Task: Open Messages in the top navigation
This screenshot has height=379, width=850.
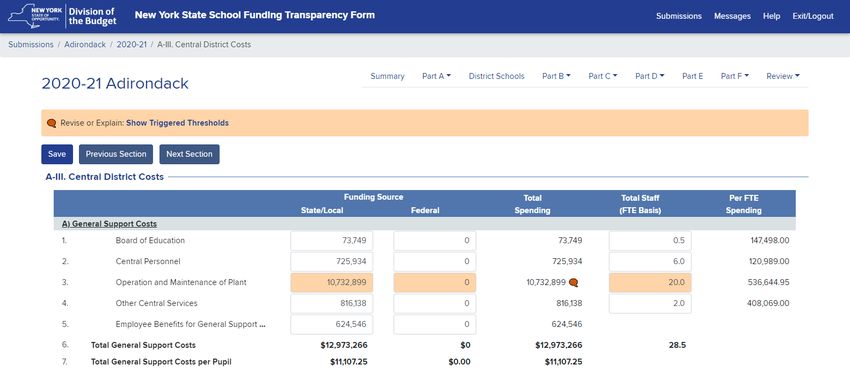Action: pos(732,16)
